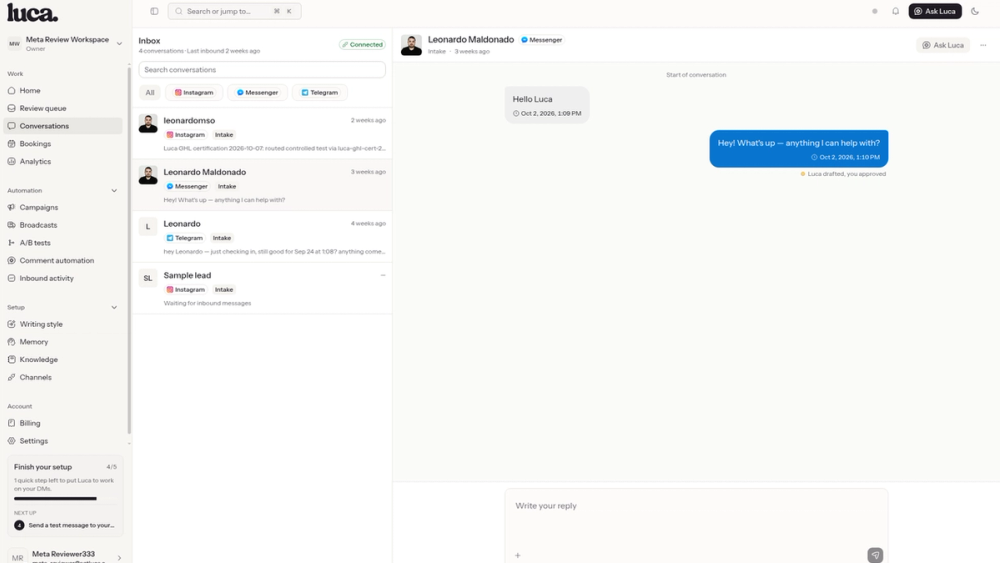Click the setup progress bar
1000x563 pixels.
pyautogui.click(x=65, y=499)
